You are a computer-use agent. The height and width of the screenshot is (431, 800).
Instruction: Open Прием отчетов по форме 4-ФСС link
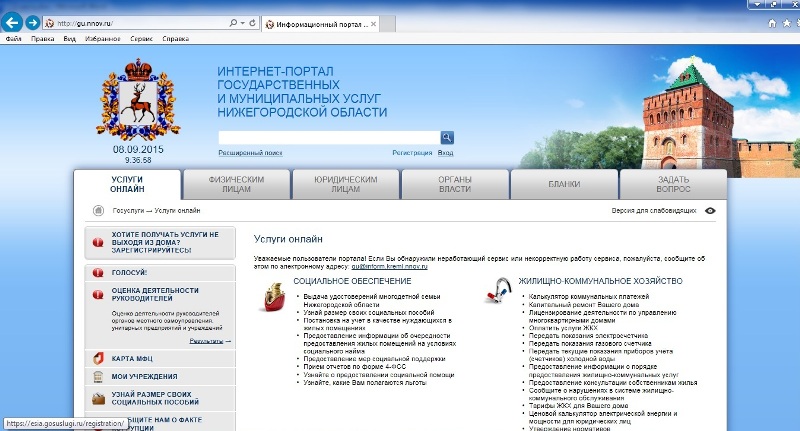[x=355, y=367]
